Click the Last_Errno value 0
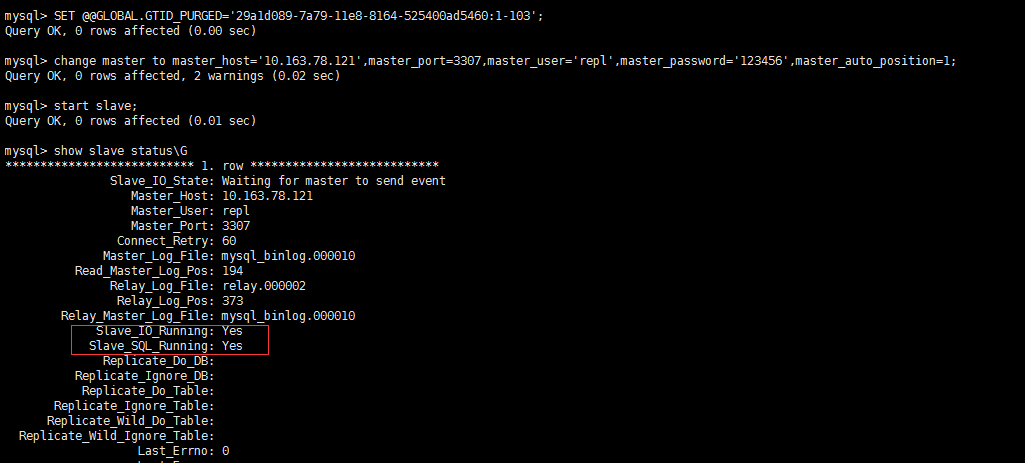This screenshot has width=1025, height=463. coord(225,451)
